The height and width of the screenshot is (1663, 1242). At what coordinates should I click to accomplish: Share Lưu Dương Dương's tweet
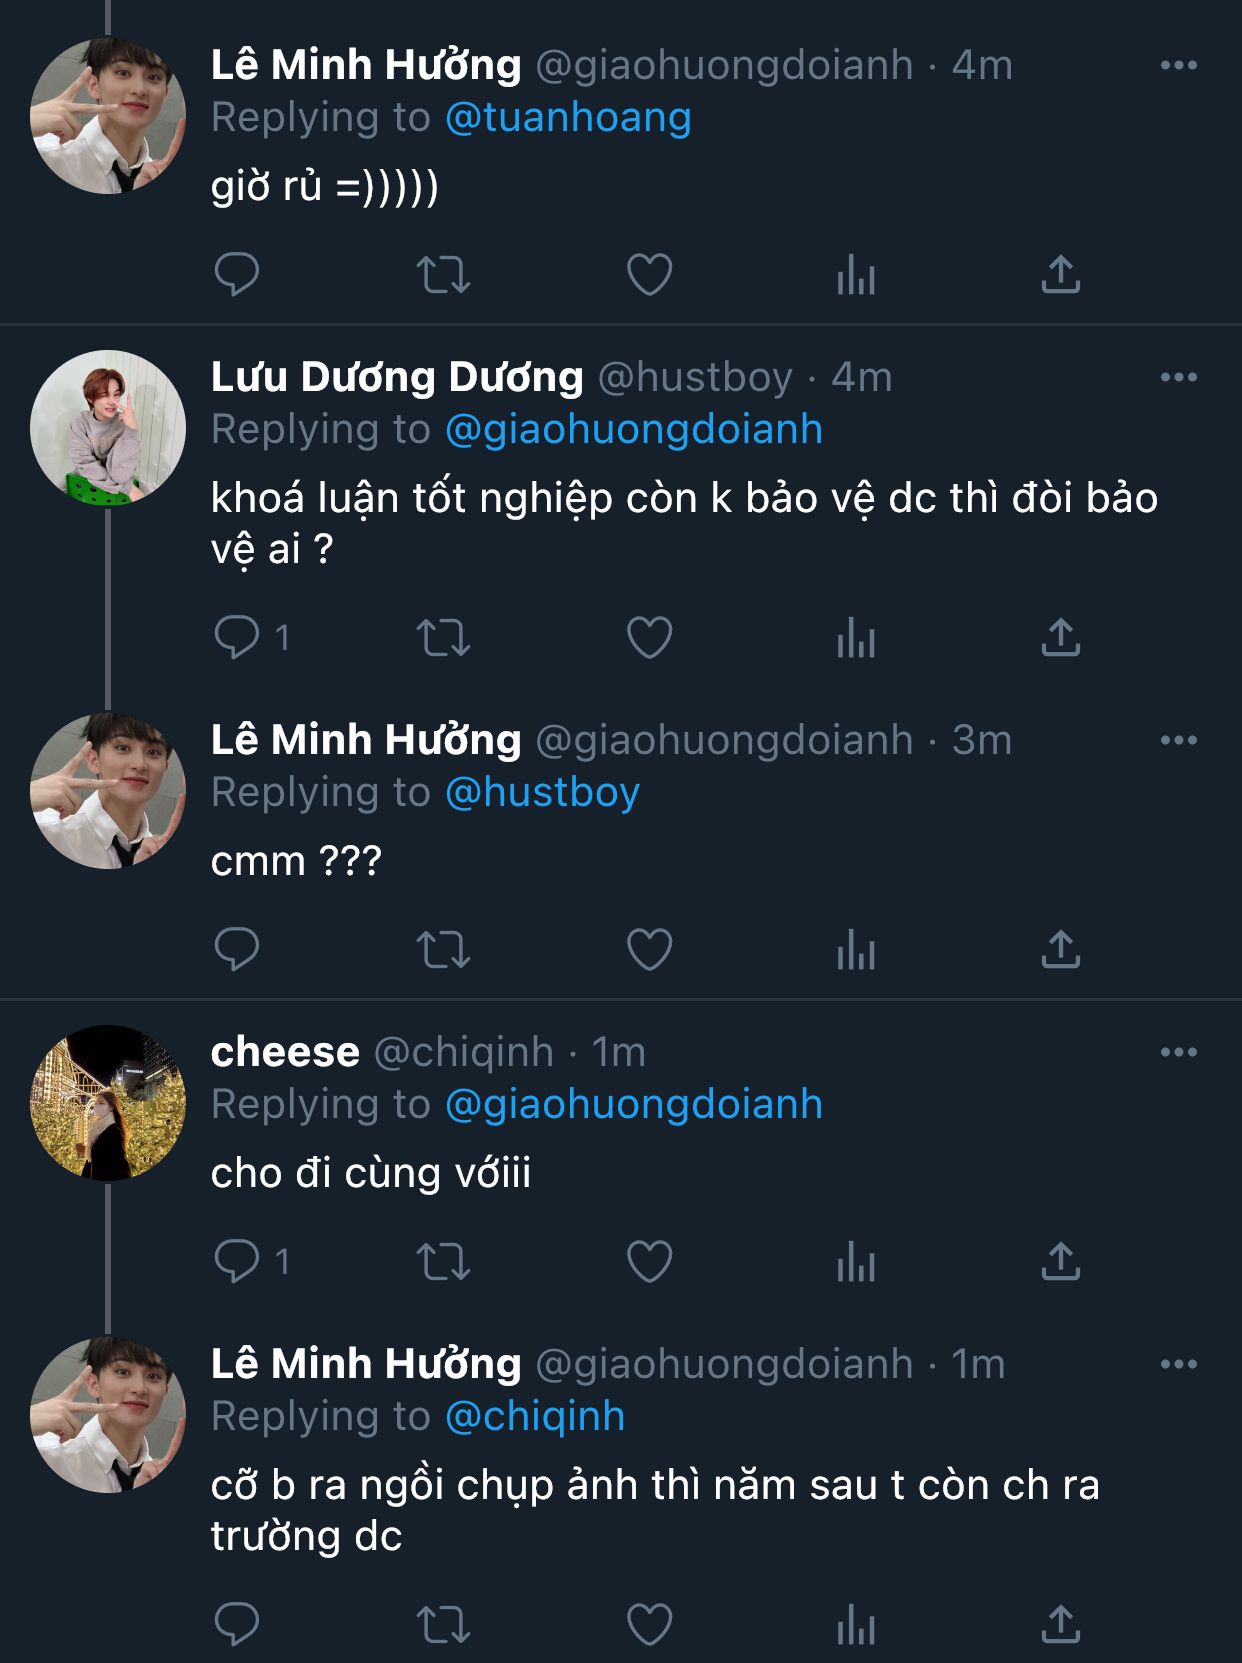click(1061, 637)
